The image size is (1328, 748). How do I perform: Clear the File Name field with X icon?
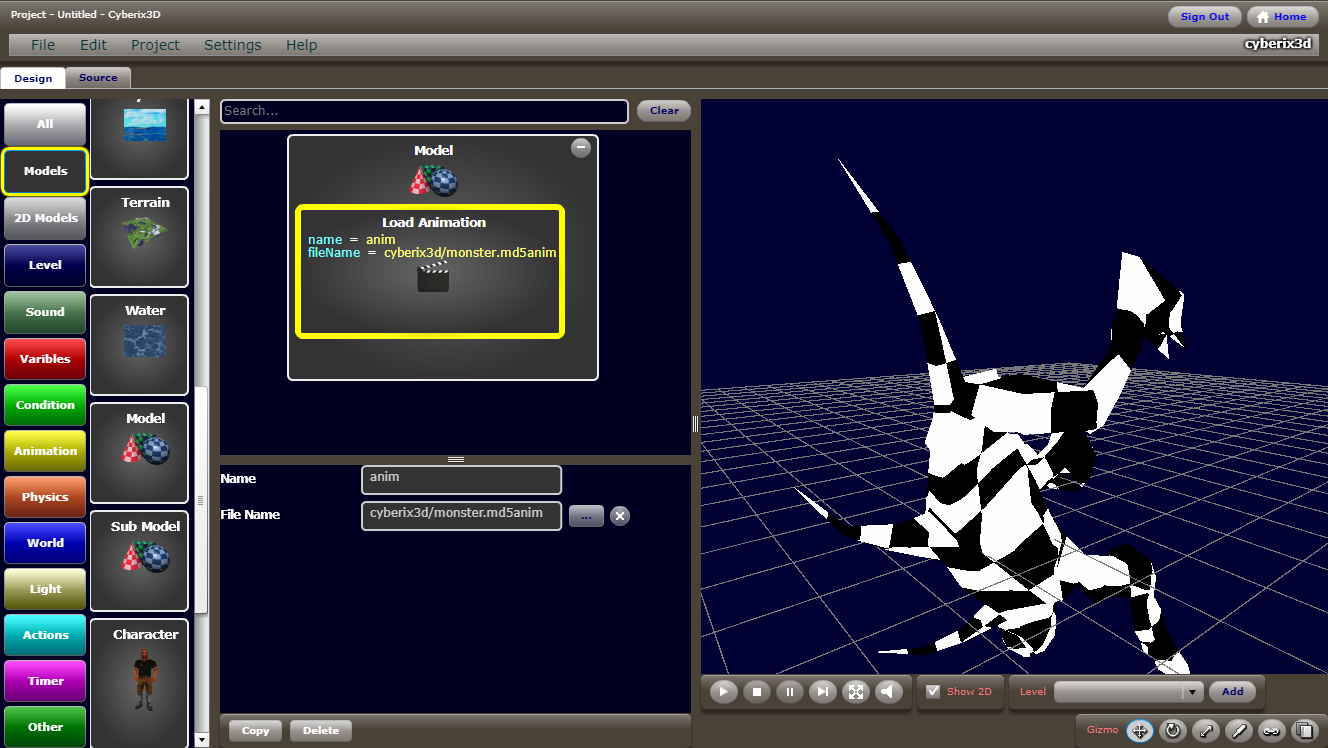(x=620, y=516)
